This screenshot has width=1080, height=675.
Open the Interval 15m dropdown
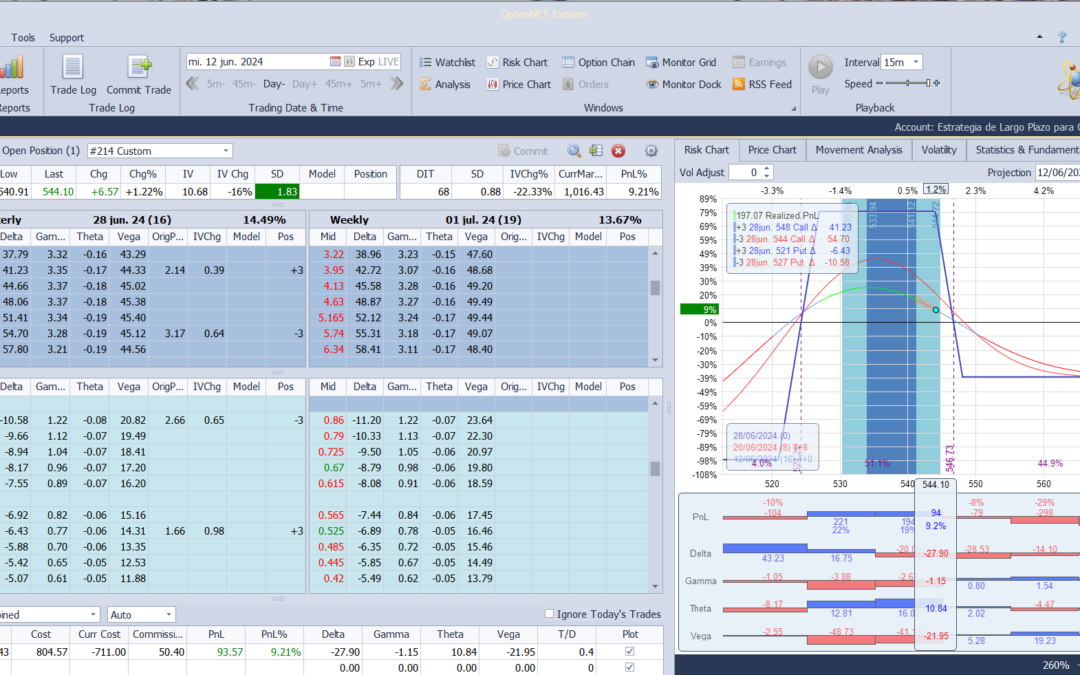(902, 62)
